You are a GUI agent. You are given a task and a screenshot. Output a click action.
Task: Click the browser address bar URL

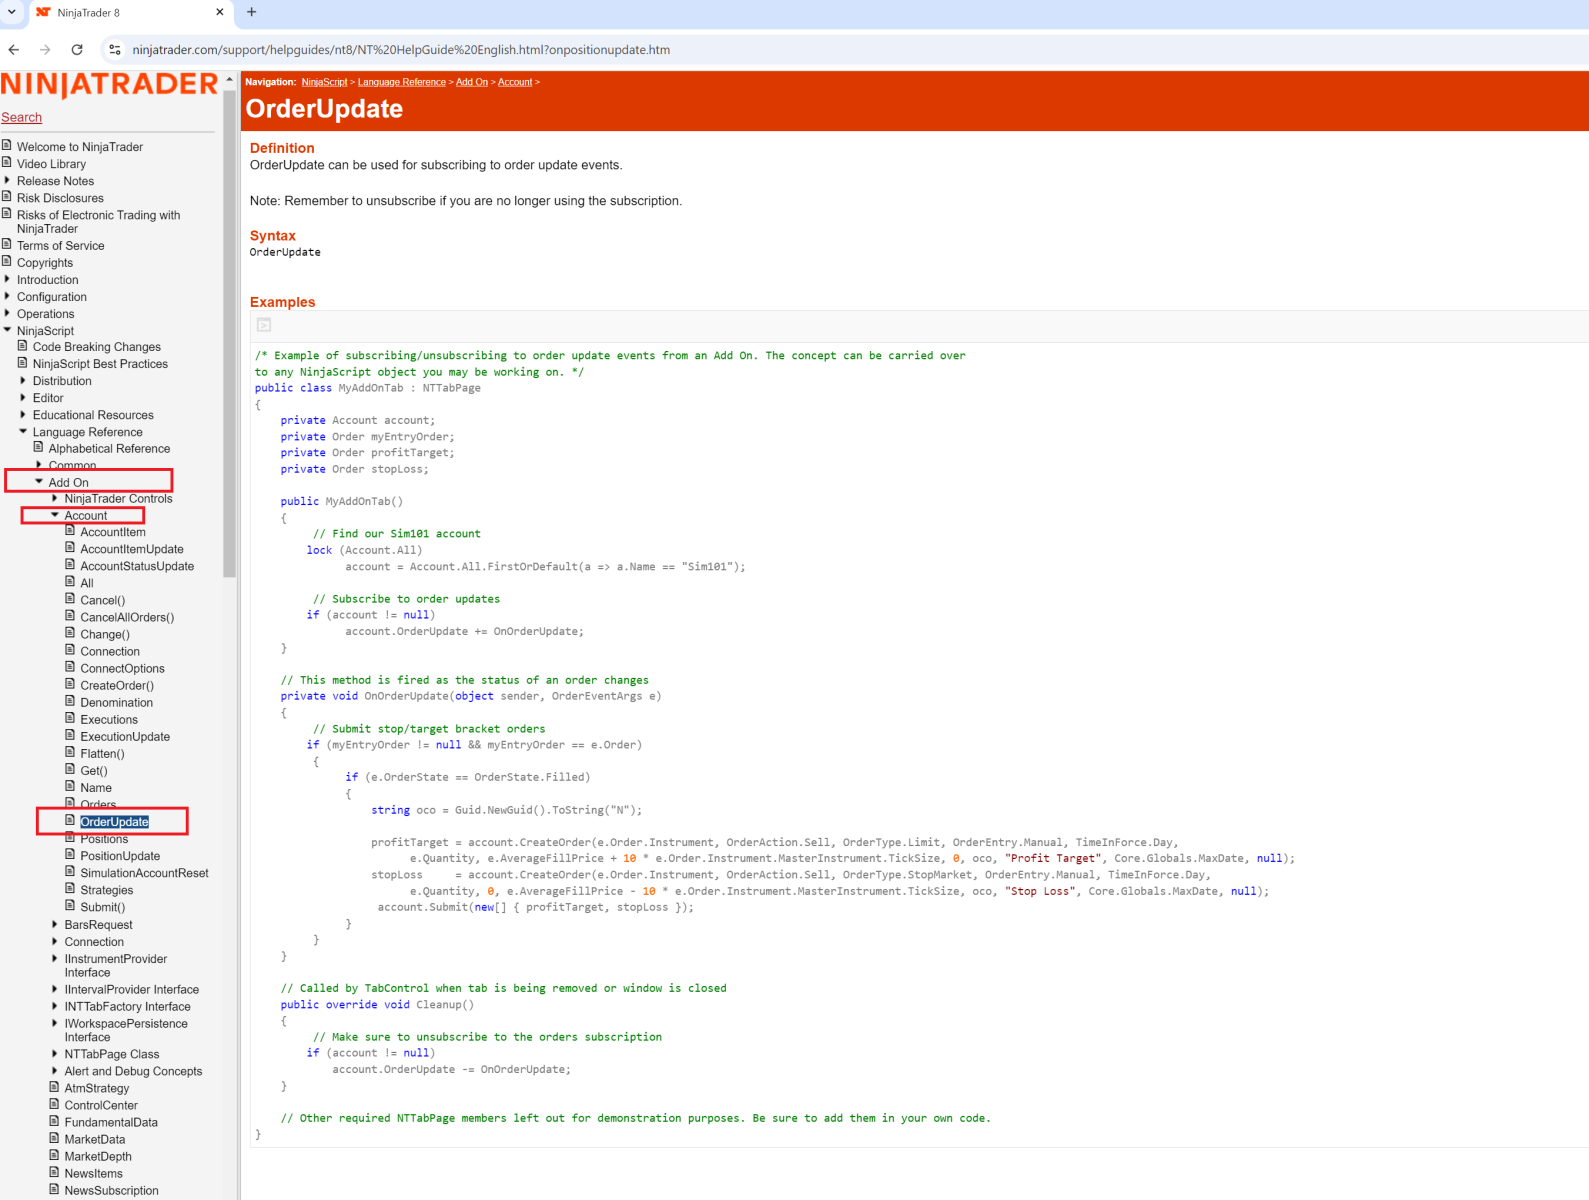(x=401, y=49)
